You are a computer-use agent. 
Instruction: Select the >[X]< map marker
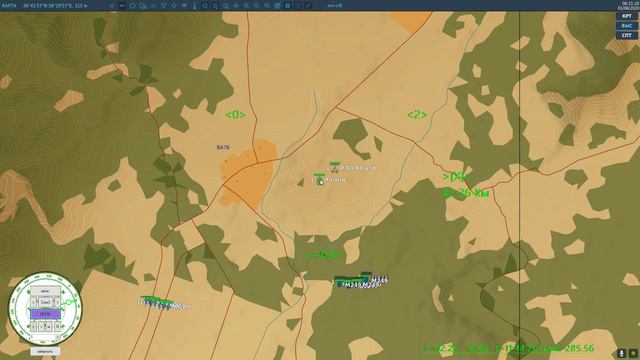[457, 177]
